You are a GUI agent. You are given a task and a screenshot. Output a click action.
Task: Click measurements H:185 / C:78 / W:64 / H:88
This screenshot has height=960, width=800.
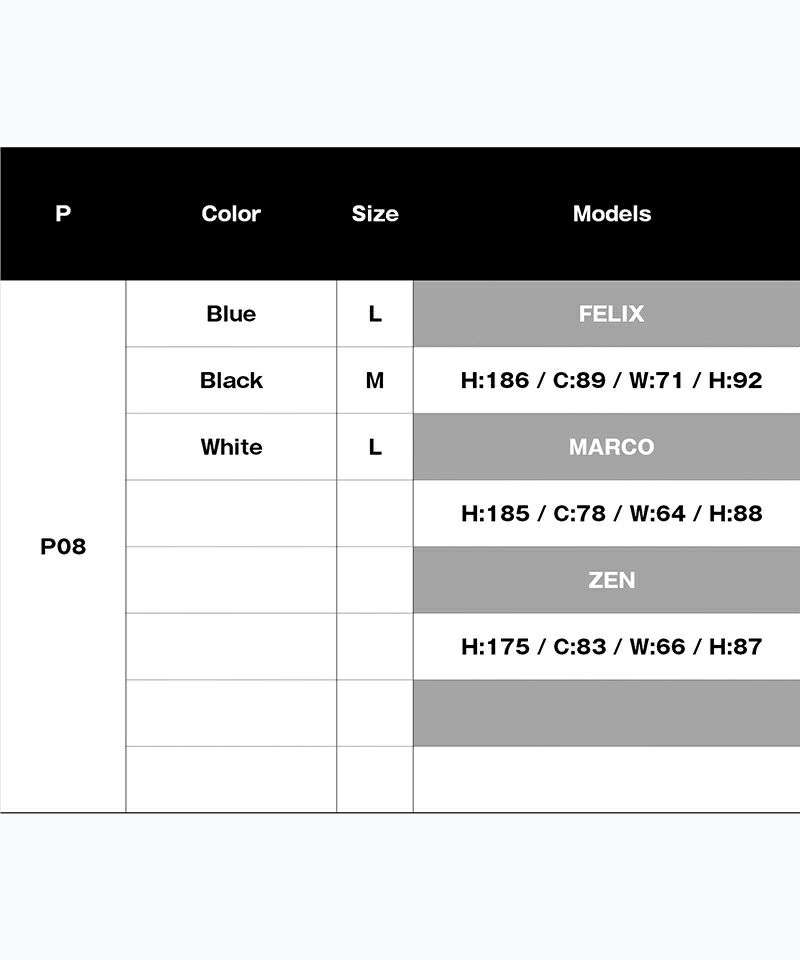click(611, 513)
